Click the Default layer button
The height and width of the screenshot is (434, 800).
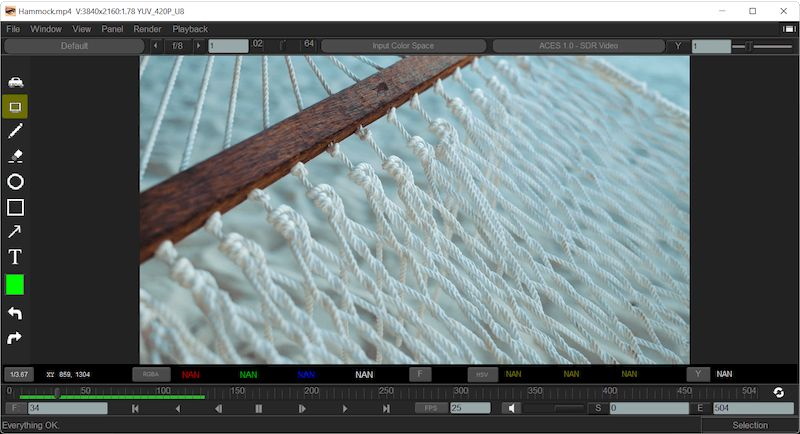point(74,46)
